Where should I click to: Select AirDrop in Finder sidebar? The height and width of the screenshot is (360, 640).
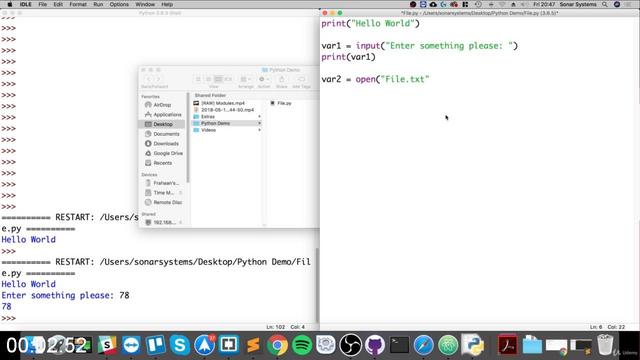click(162, 105)
